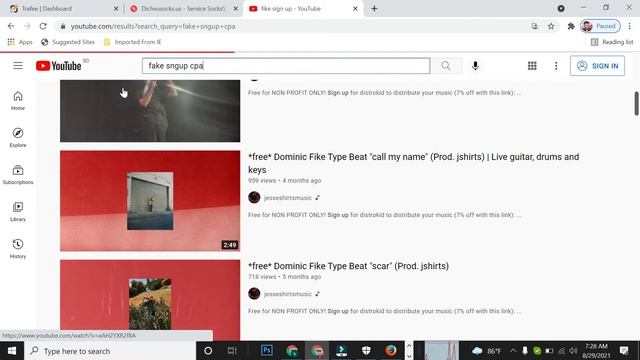Open jesseshirtsmusic channel under "call my name"
Screen dimensions: 640x360
287,198
